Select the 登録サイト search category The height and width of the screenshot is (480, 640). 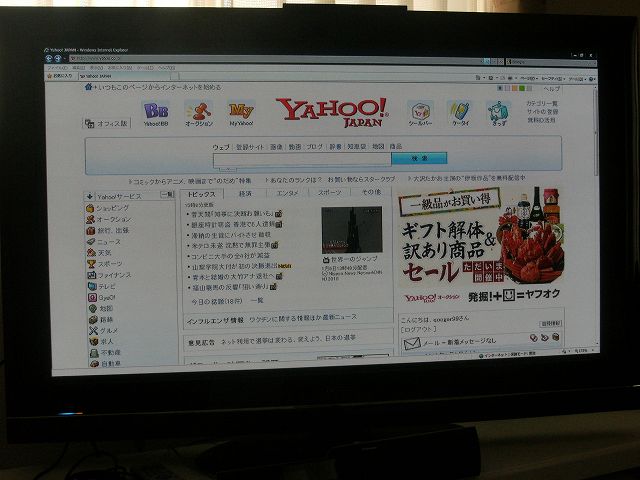click(250, 147)
